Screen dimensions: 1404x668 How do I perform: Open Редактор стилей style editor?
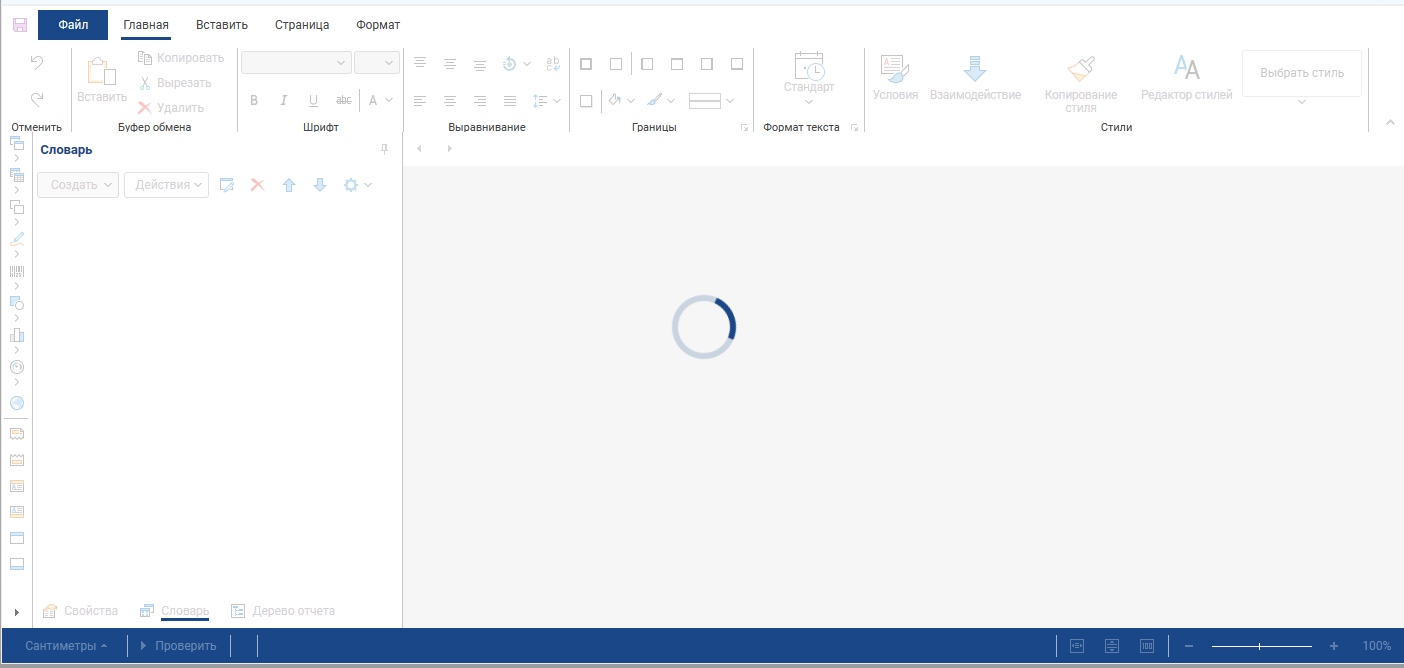tap(1187, 78)
